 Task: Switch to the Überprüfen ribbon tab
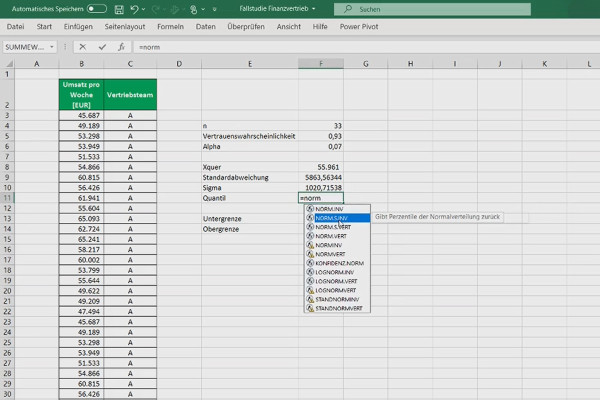click(x=246, y=26)
